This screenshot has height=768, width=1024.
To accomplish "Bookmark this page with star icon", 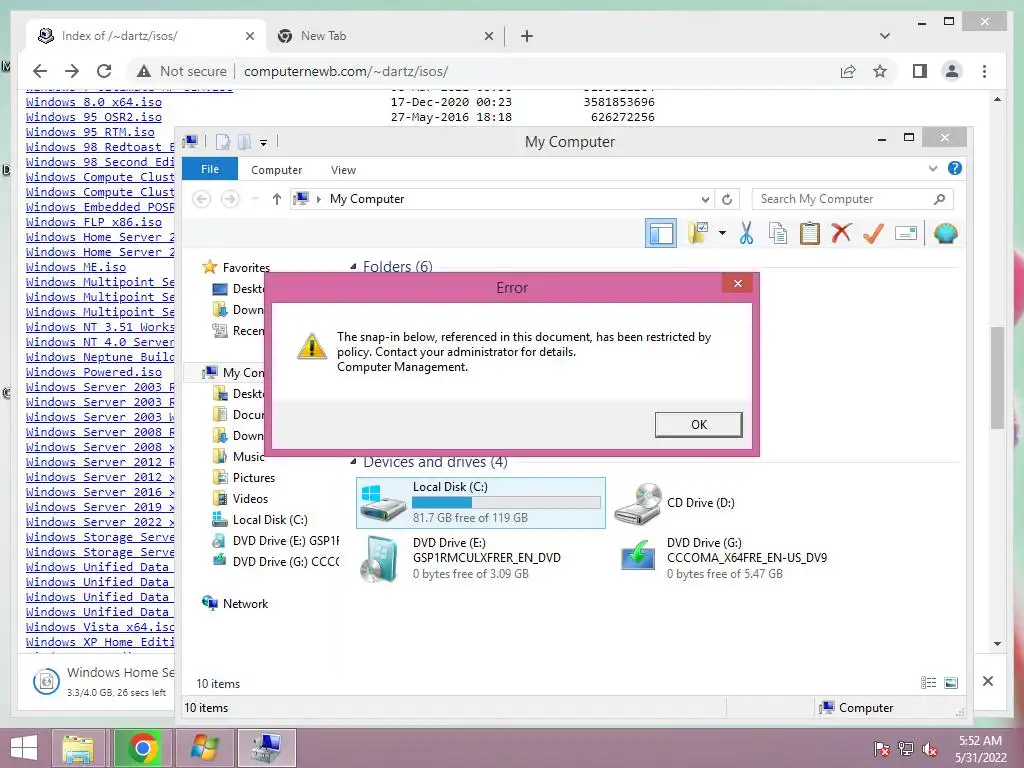I will [880, 71].
